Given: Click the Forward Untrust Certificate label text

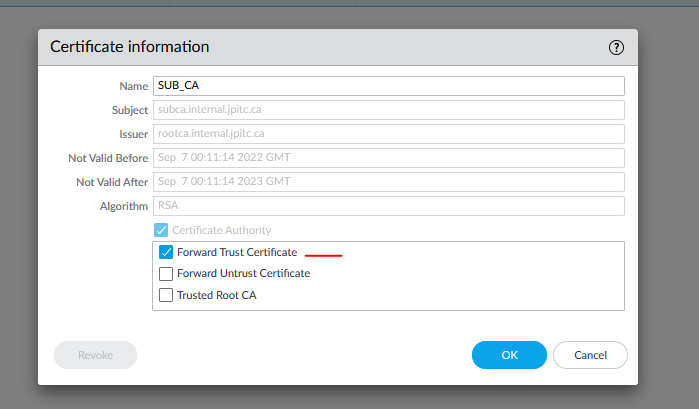Looking at the screenshot, I should click(243, 274).
